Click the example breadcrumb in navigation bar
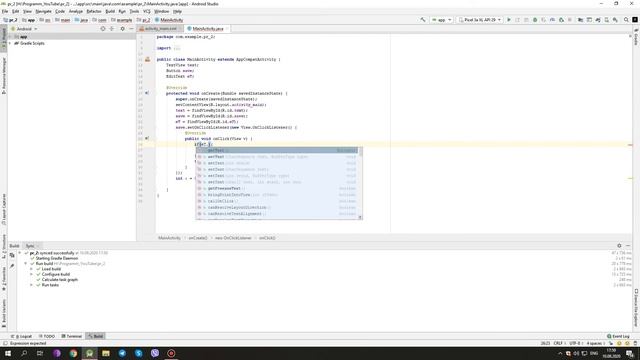Viewport: 640px width, 360px height. (122, 20)
